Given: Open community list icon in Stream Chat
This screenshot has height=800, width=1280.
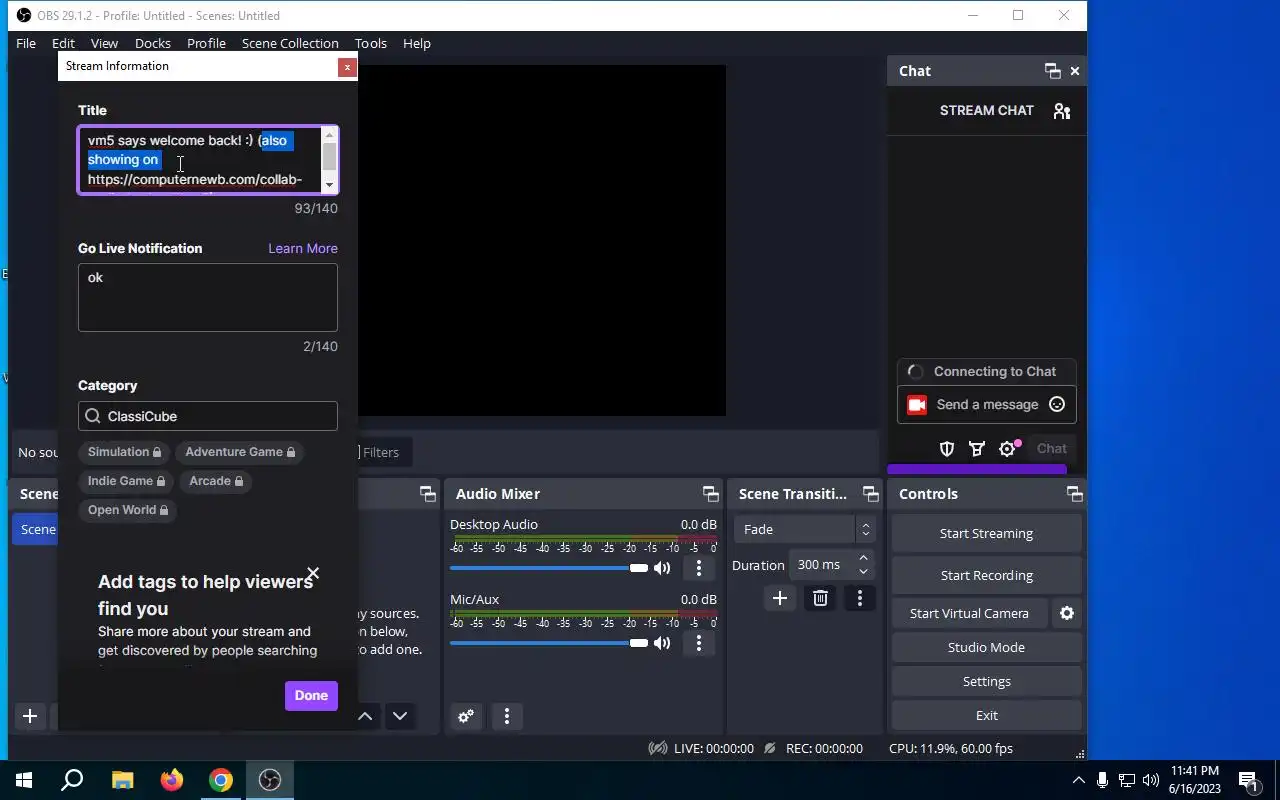Looking at the screenshot, I should coord(1062,111).
